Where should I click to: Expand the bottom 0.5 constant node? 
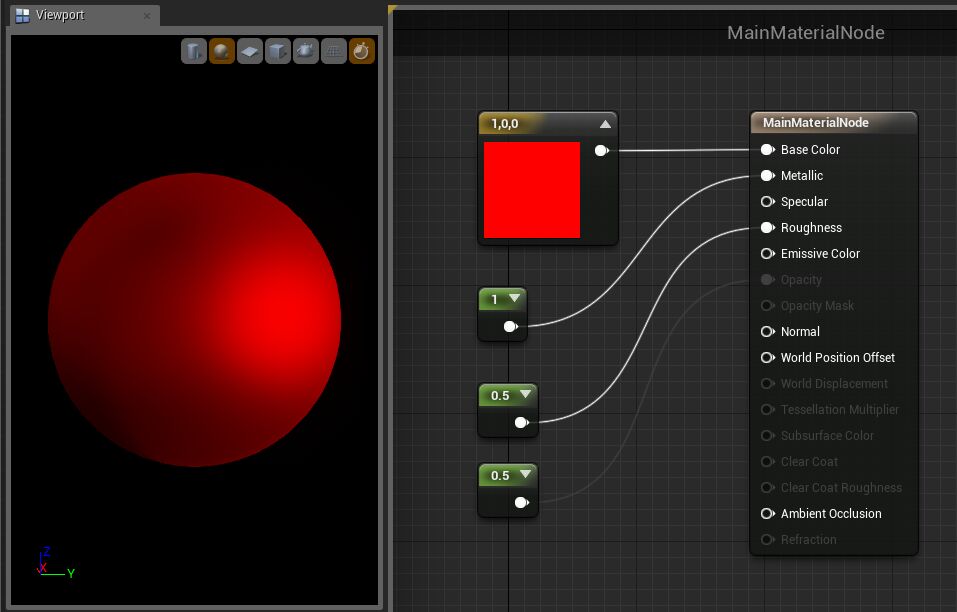(x=526, y=474)
